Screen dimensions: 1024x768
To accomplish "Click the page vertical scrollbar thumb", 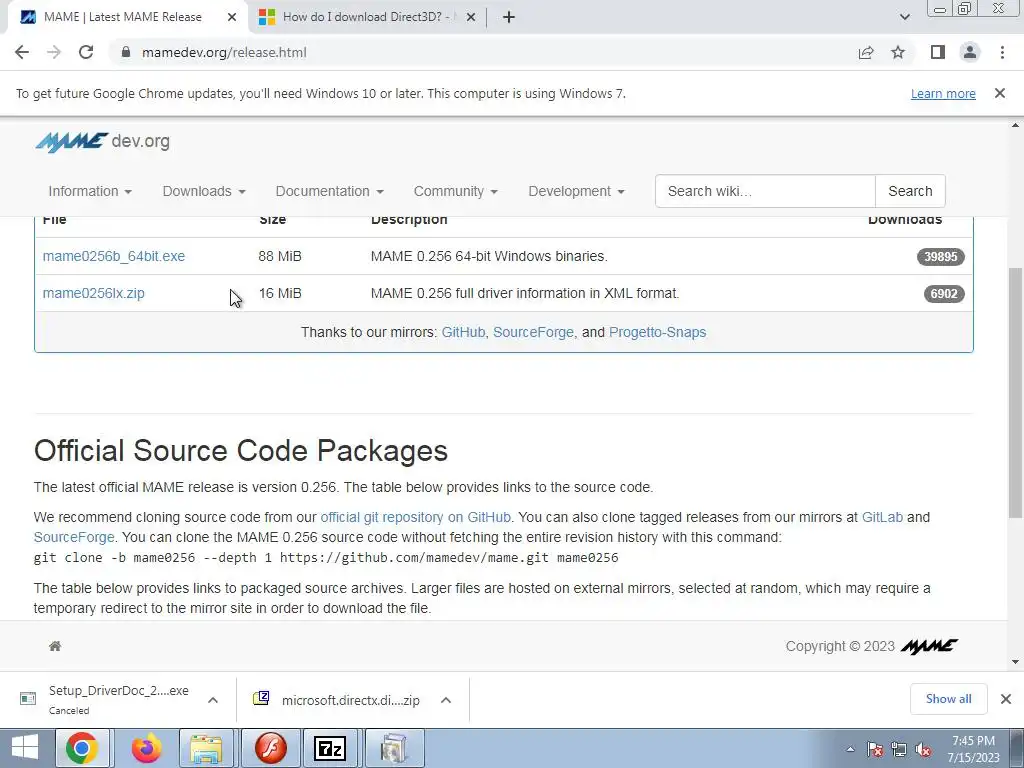I will tap(1016, 393).
